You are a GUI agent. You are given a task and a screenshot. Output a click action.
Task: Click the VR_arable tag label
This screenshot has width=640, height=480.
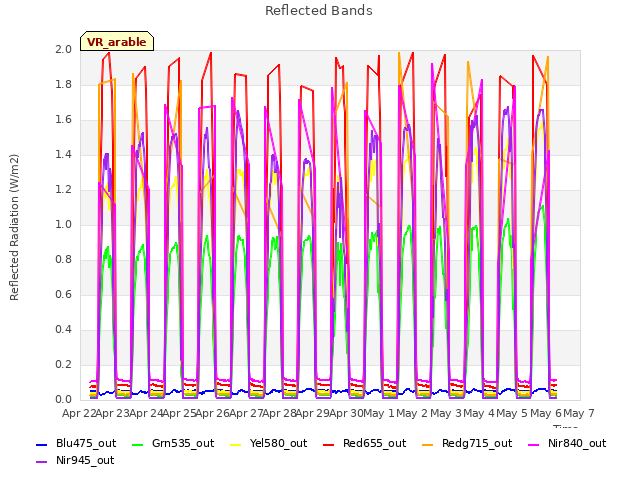117,42
